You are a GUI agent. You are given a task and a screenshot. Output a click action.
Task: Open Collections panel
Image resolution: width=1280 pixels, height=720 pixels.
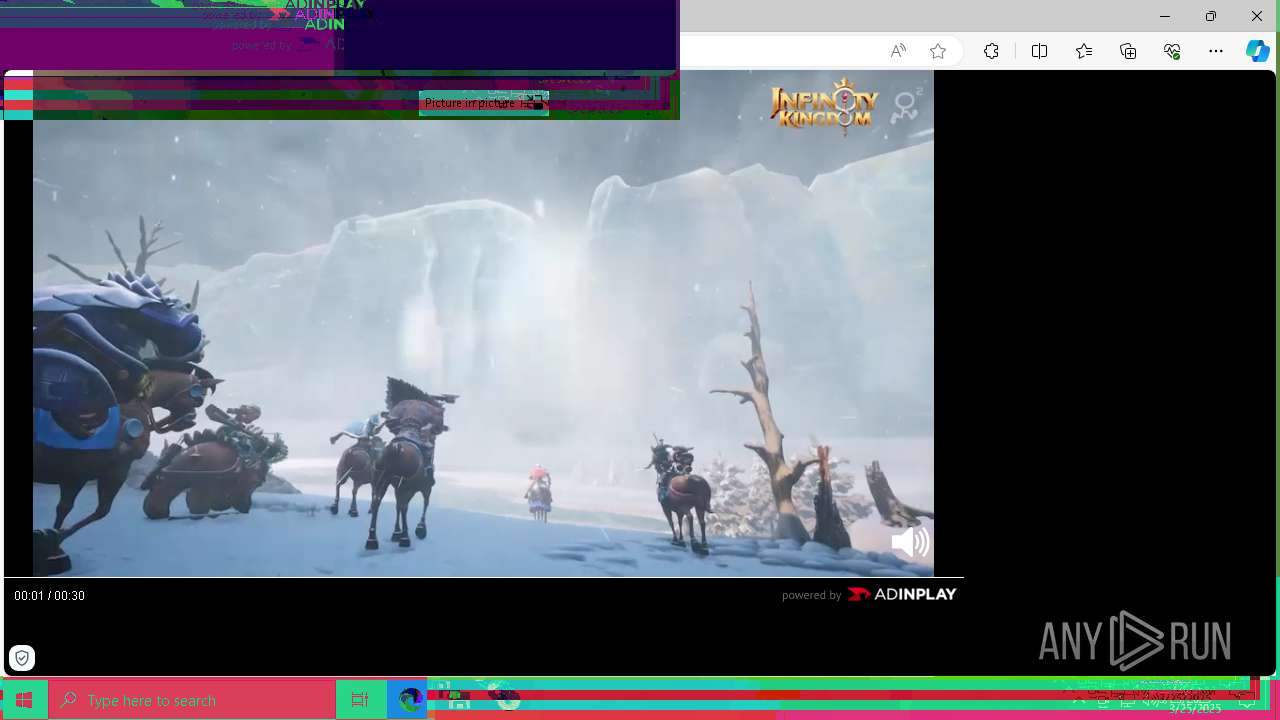click(x=1128, y=51)
